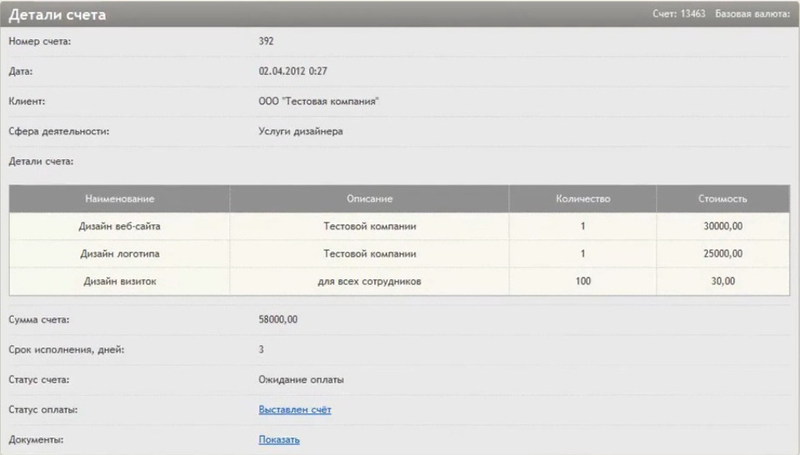This screenshot has height=455, width=800.
Task: Click the invoice total 58000,00
Action: point(278,319)
